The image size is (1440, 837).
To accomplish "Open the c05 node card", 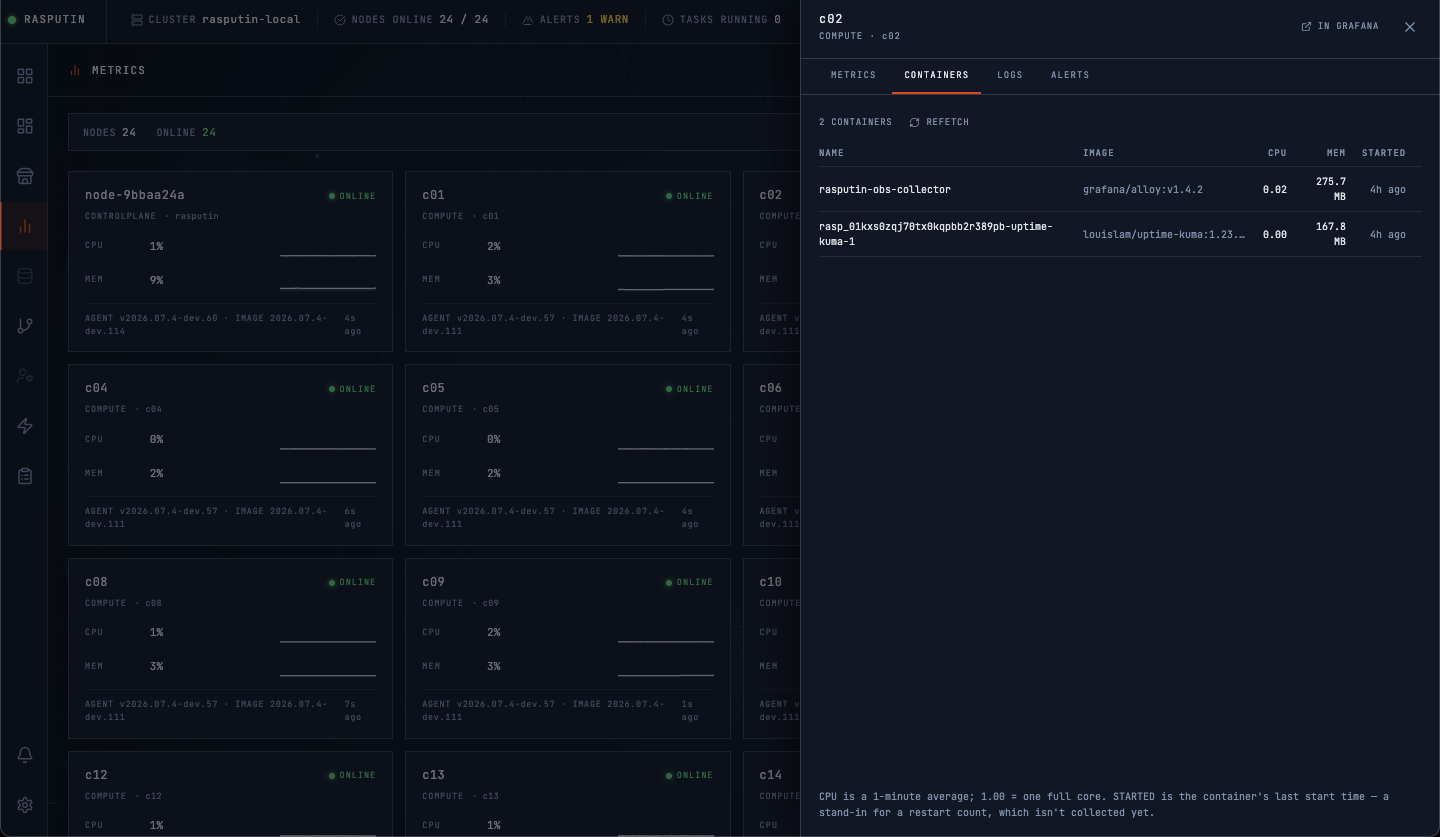I will pyautogui.click(x=568, y=455).
